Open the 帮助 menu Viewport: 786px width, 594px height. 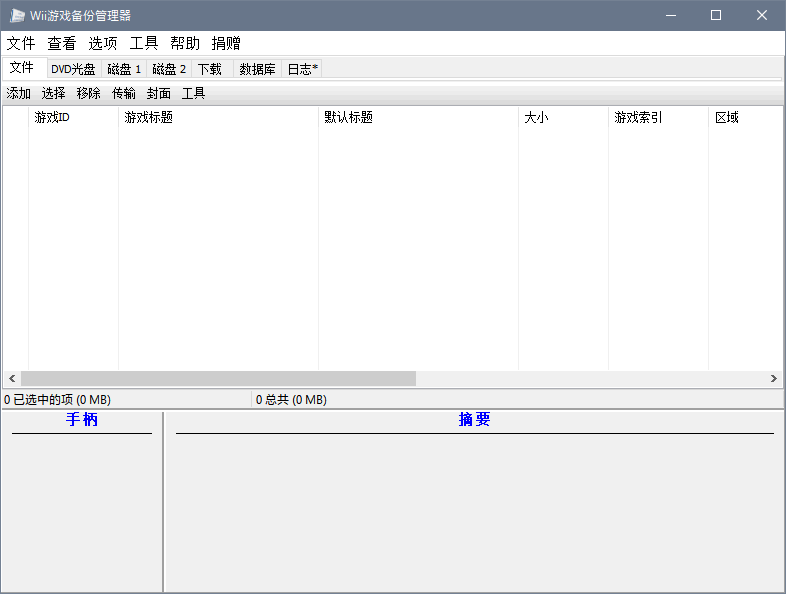185,43
